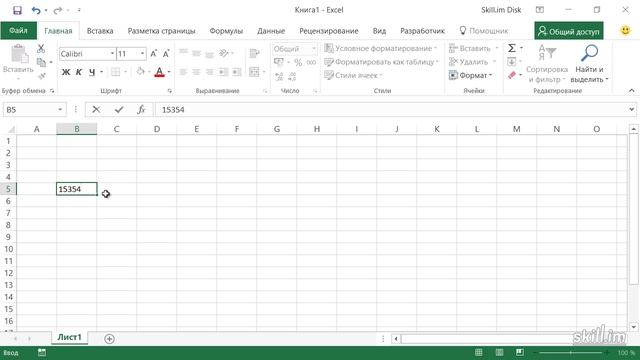The height and width of the screenshot is (360, 640).
Task: Open Стили ячеек gallery
Action: point(353,76)
